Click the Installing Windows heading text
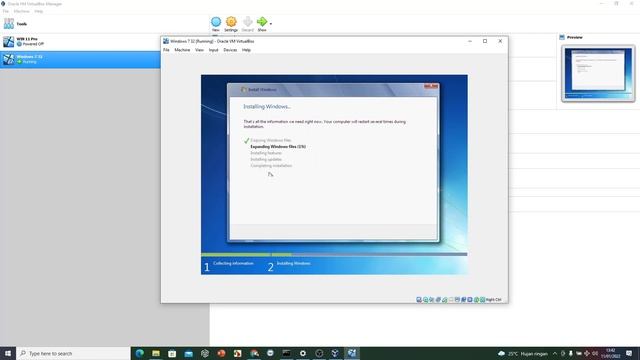This screenshot has height=360, width=640. pos(267,107)
